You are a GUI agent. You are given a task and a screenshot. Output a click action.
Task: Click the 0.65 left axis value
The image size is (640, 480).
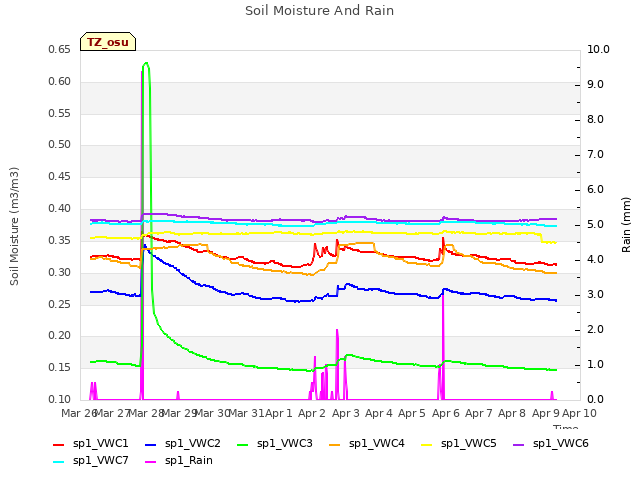60,50
